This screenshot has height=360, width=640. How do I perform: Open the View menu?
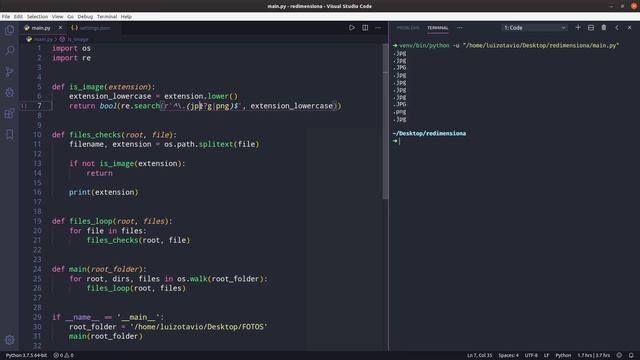point(58,17)
